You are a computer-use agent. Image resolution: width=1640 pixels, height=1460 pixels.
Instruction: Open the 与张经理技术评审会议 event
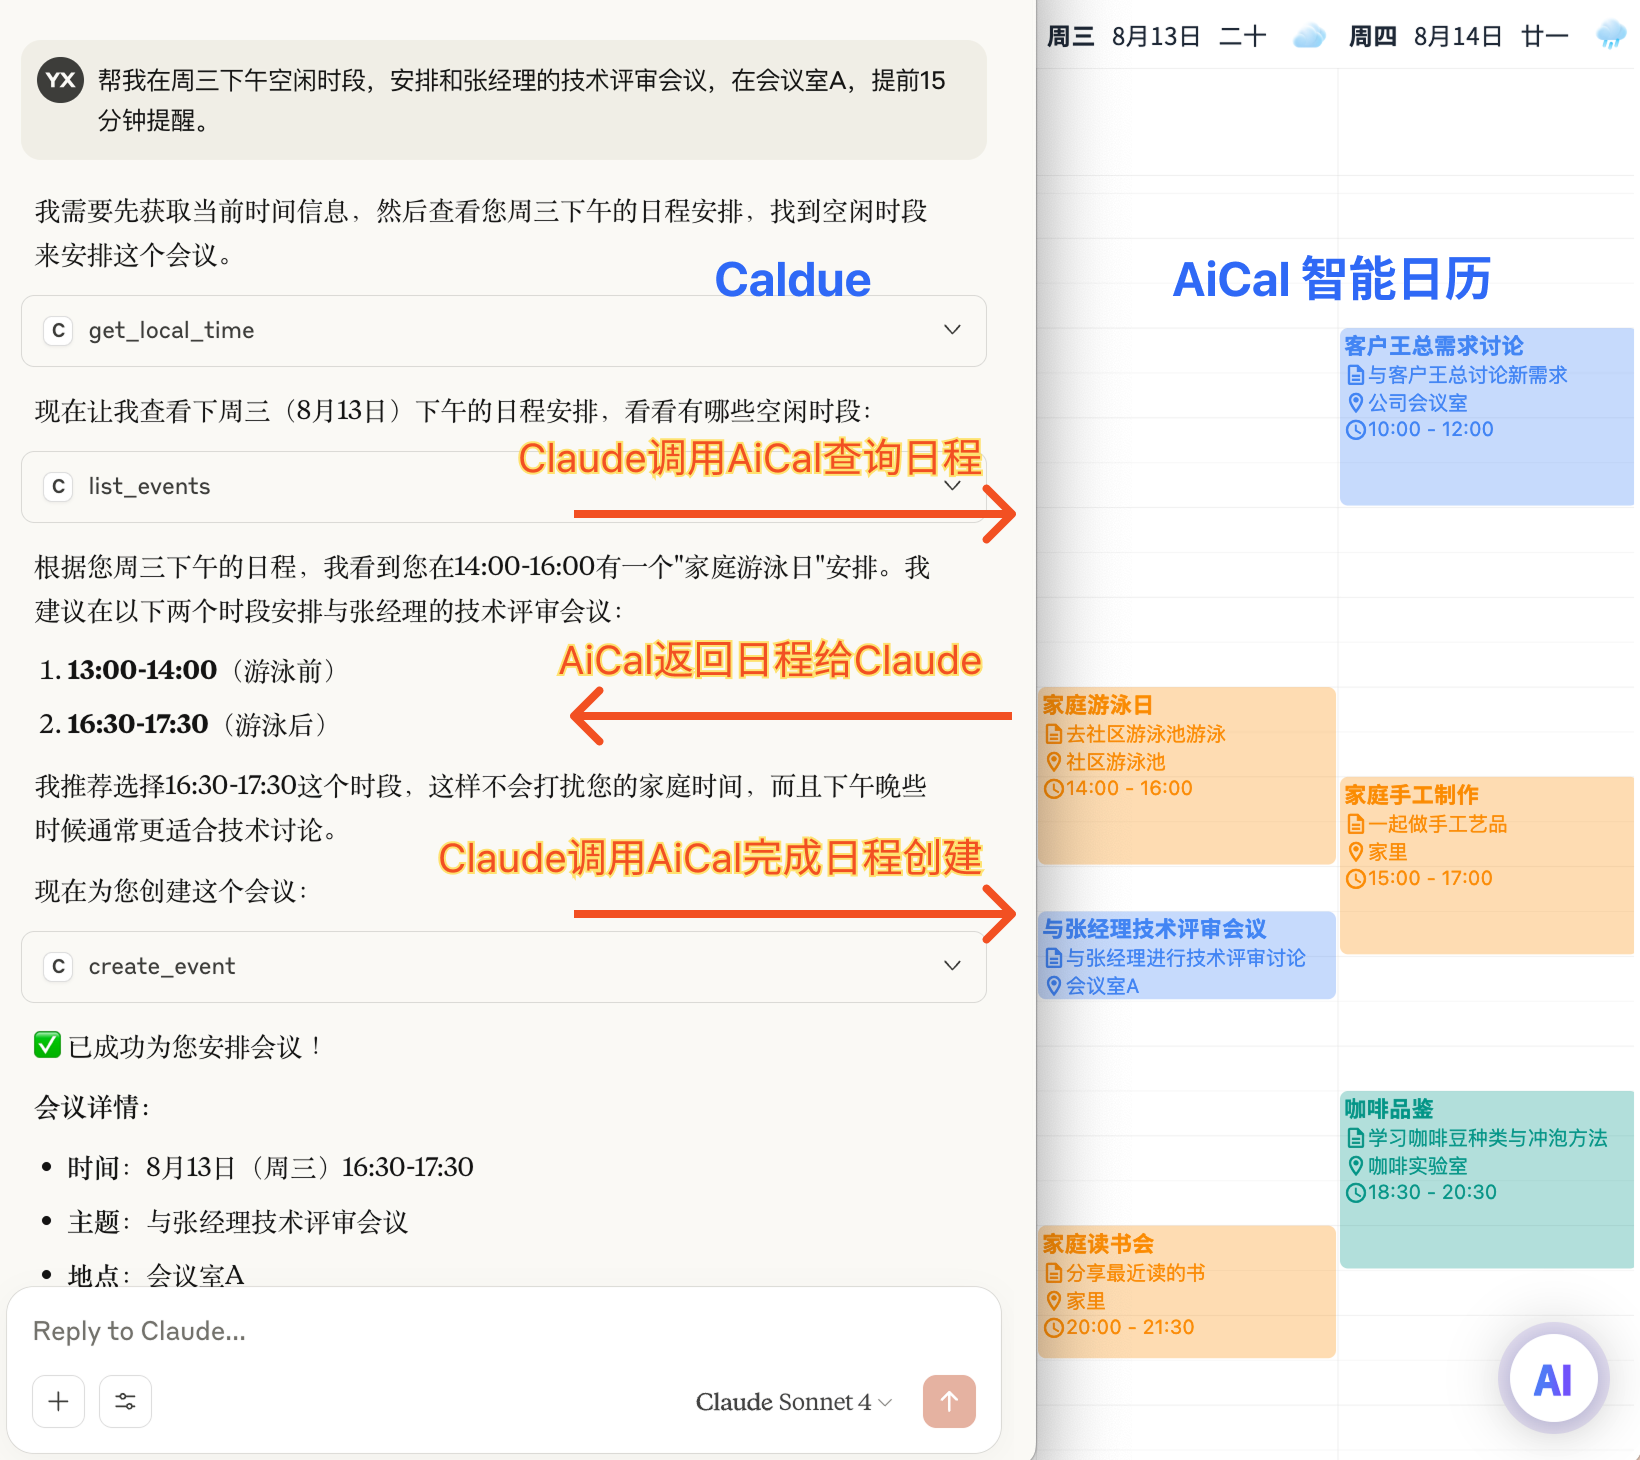click(x=1186, y=955)
